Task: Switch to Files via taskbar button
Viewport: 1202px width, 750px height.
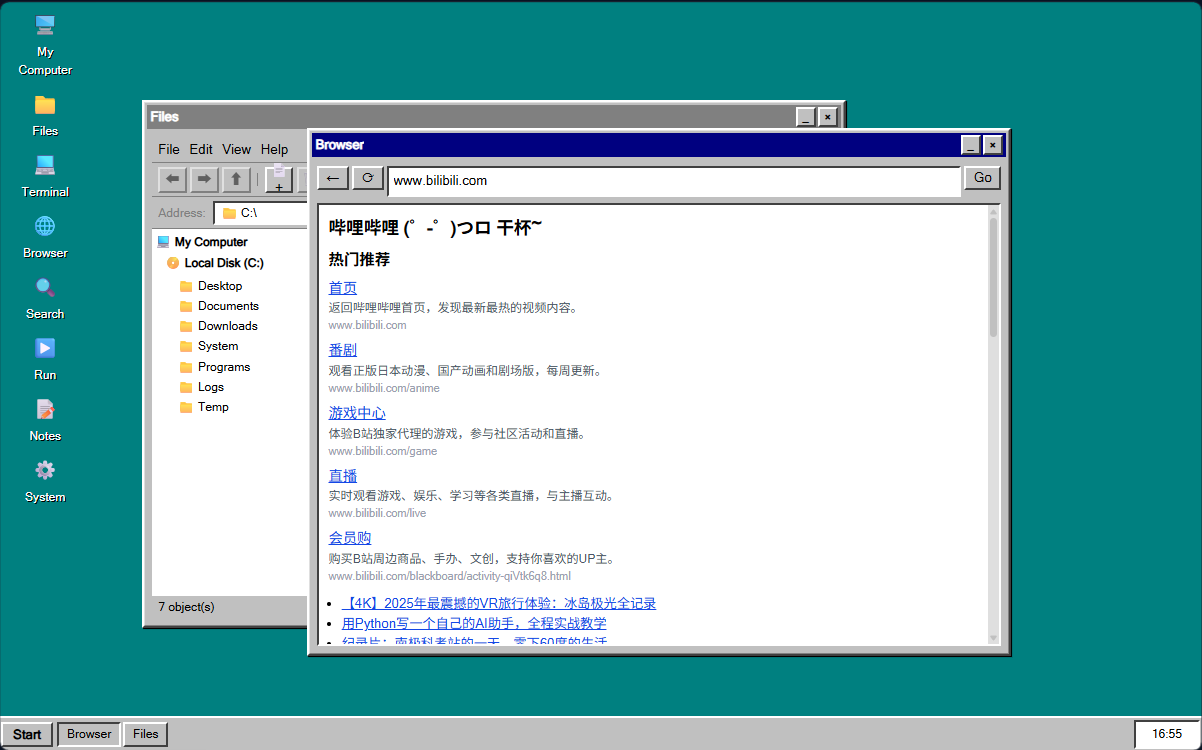Action: pos(146,734)
